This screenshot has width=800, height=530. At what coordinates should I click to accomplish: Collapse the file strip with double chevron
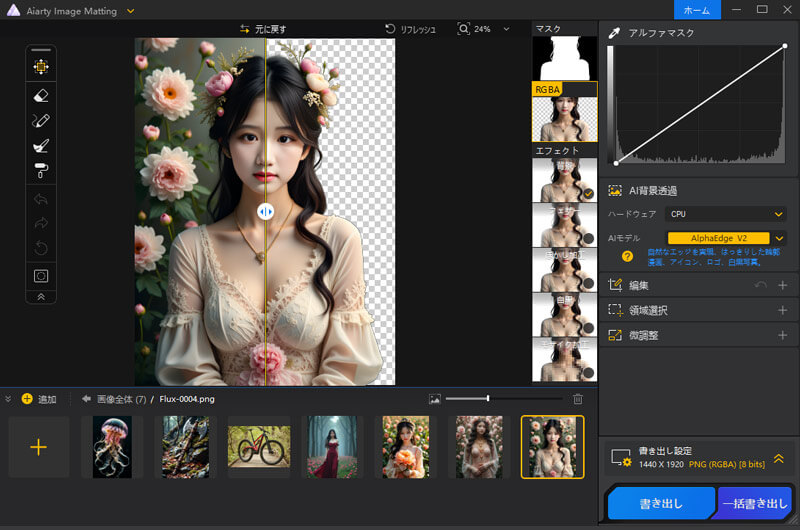click(8, 399)
